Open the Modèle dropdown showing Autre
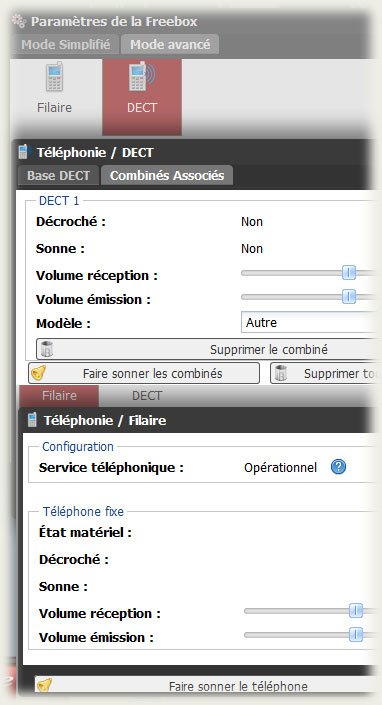 coord(308,322)
